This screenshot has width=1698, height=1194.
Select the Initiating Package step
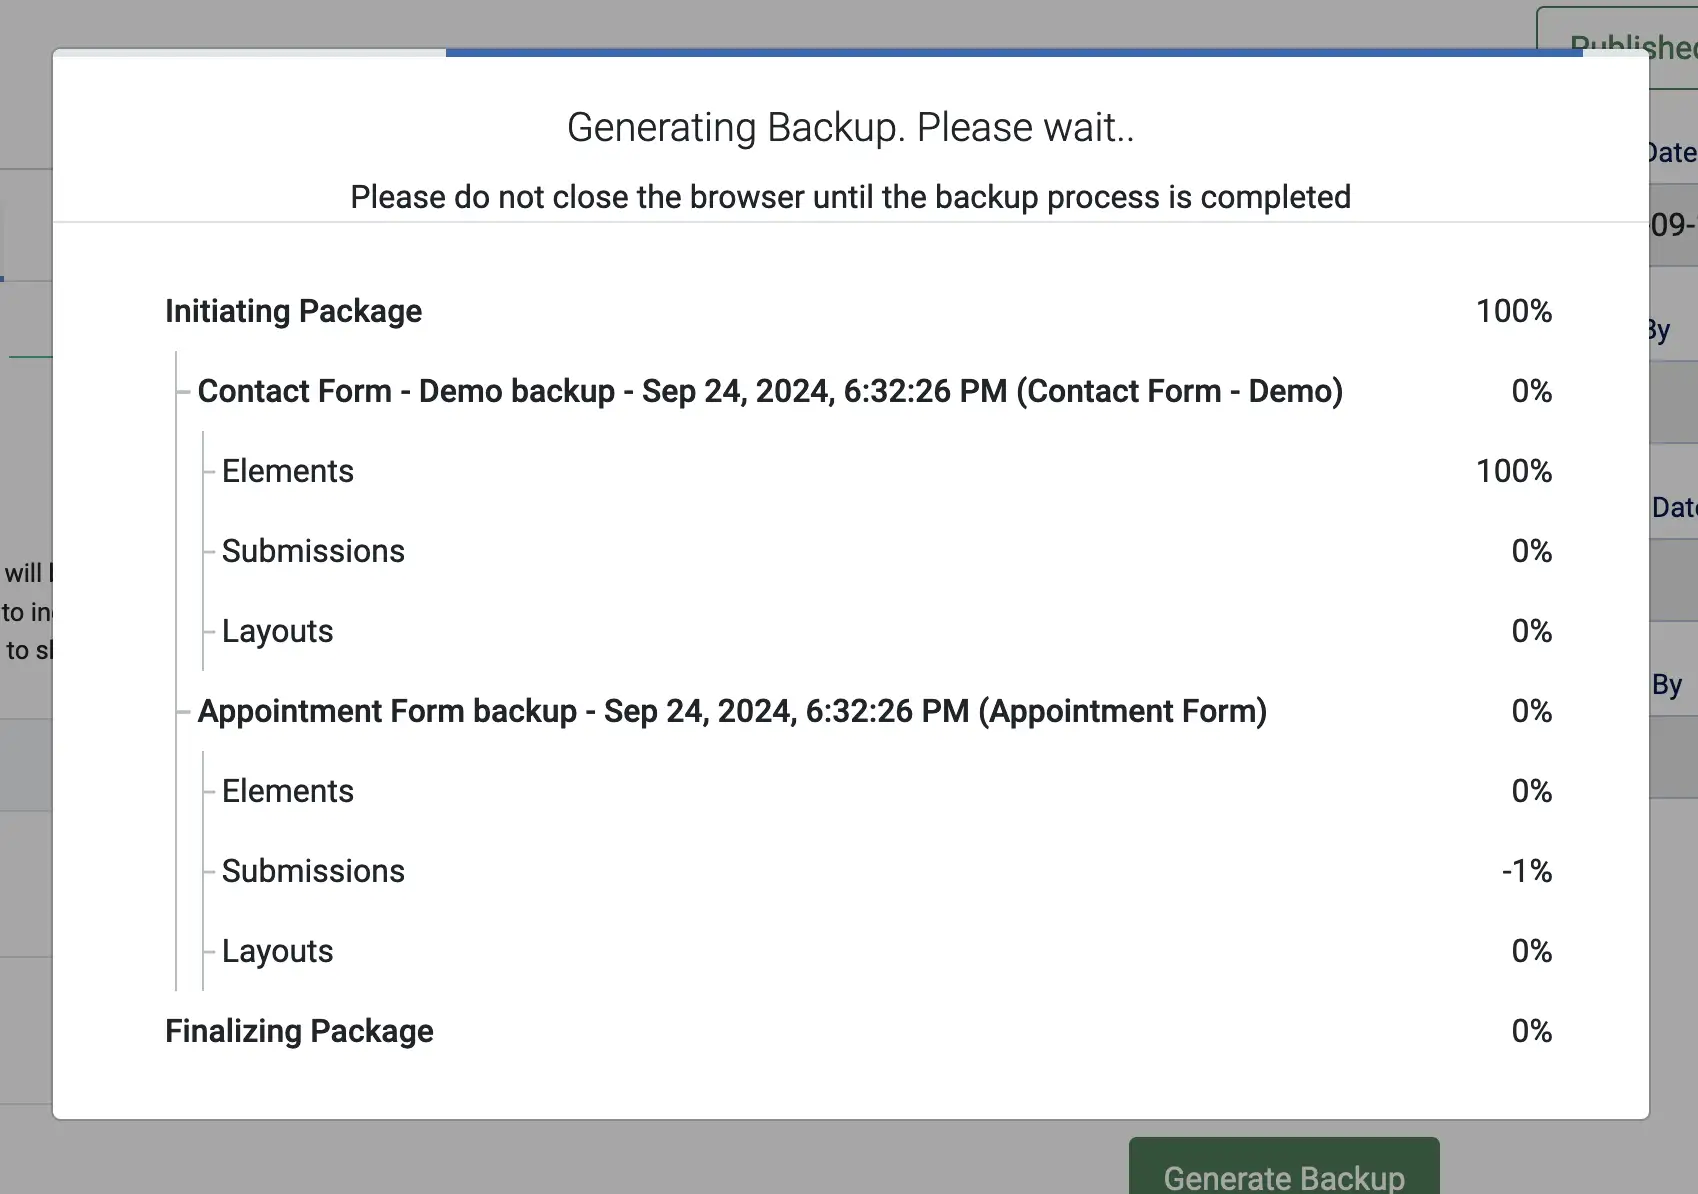point(293,311)
